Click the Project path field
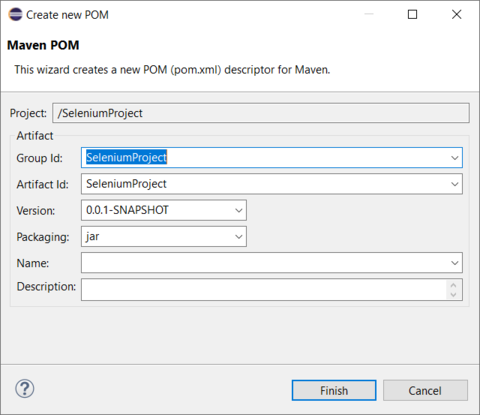Image resolution: width=480 pixels, height=415 pixels. click(x=261, y=113)
